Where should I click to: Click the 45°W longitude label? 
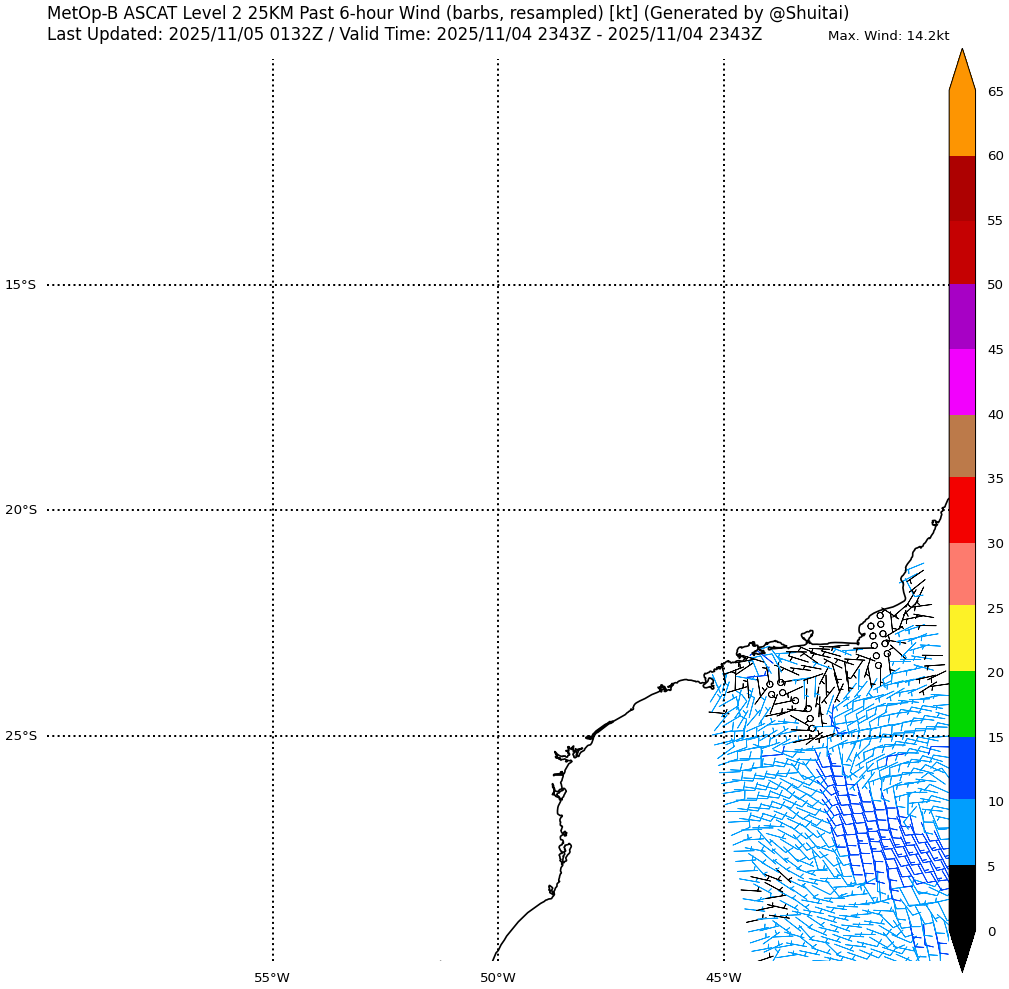click(x=723, y=977)
